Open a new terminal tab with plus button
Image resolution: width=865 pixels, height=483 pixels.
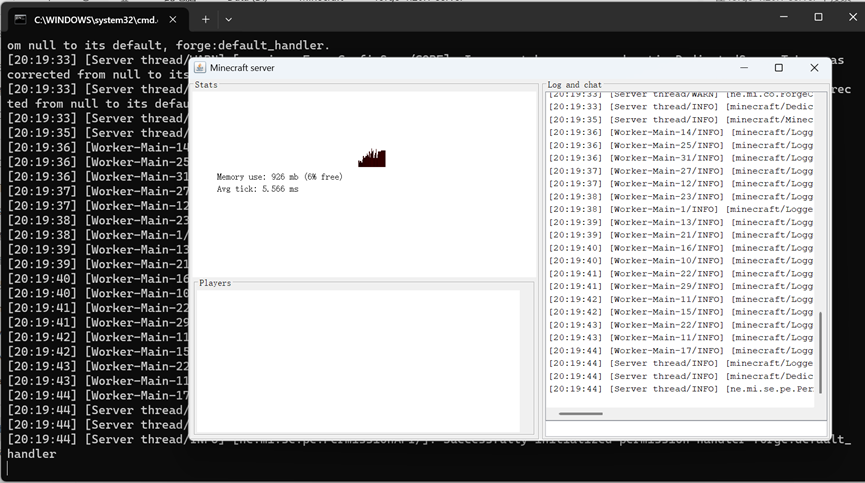(205, 19)
